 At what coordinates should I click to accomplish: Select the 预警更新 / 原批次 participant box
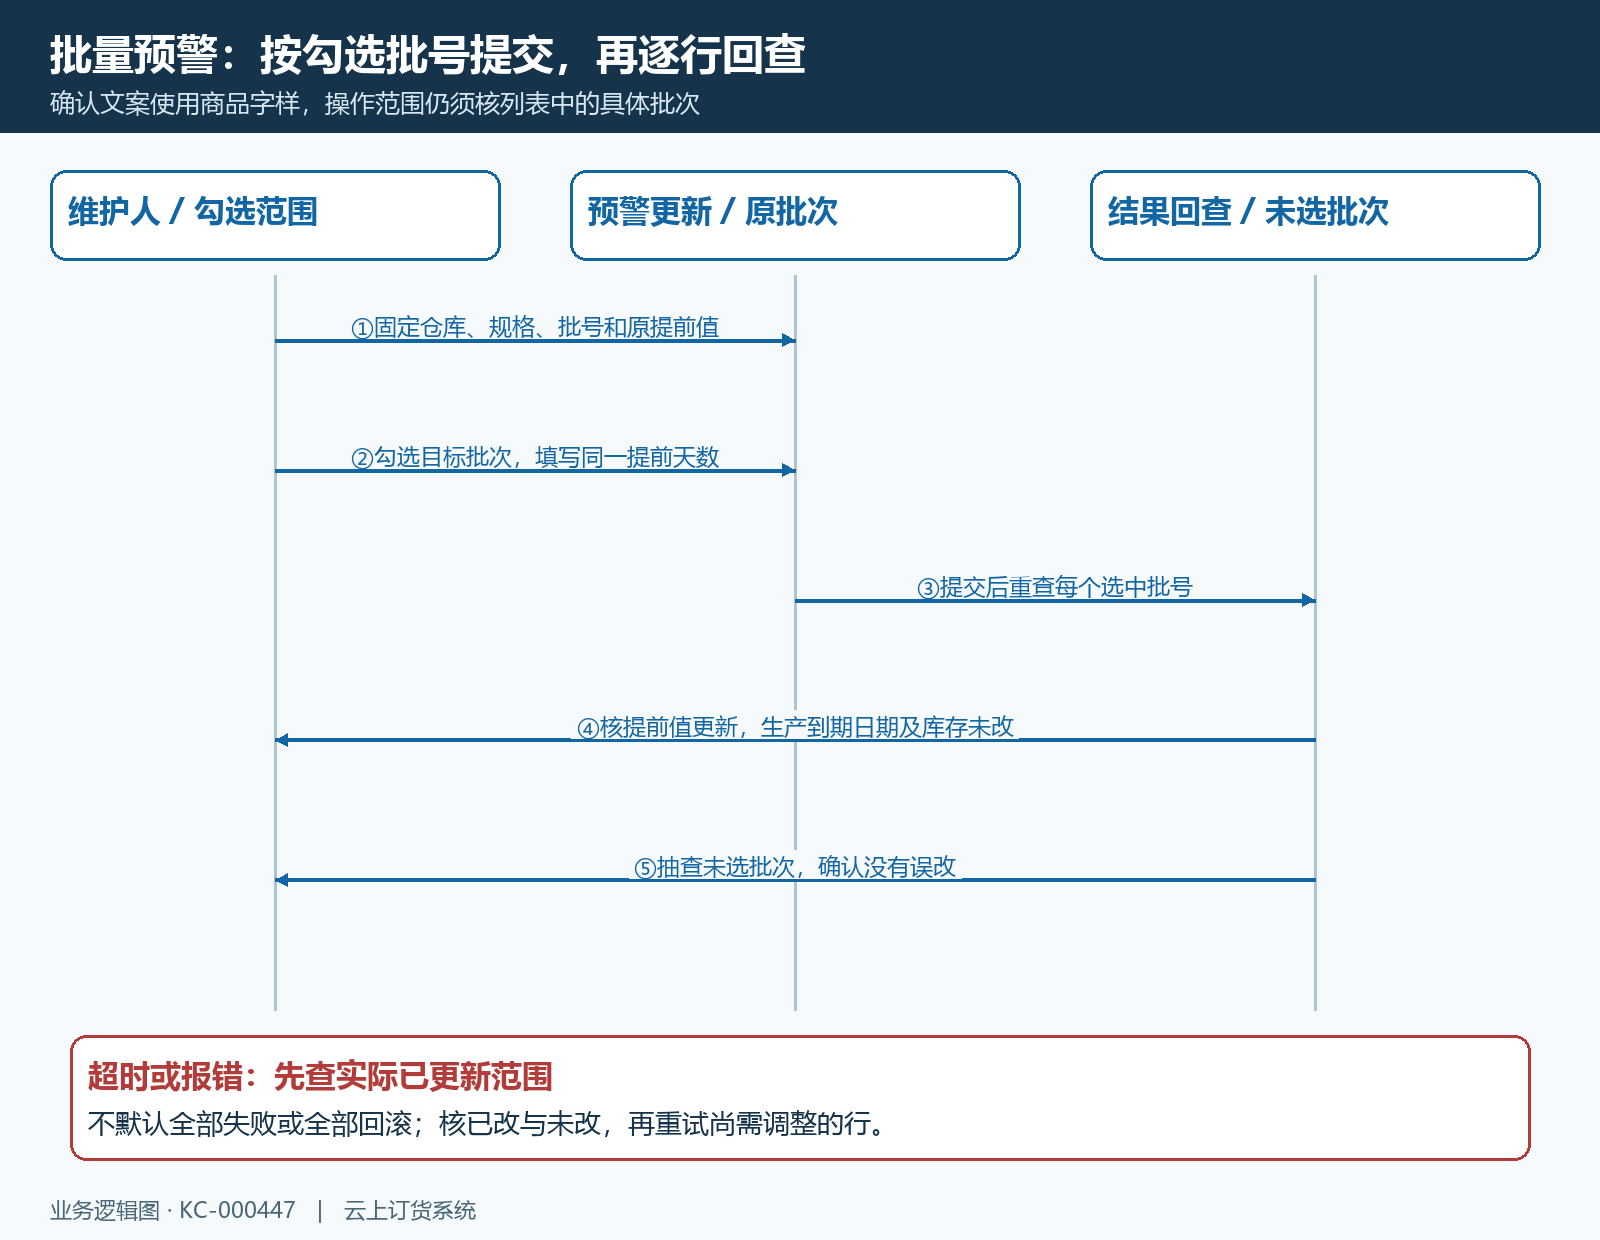pyautogui.click(x=795, y=215)
